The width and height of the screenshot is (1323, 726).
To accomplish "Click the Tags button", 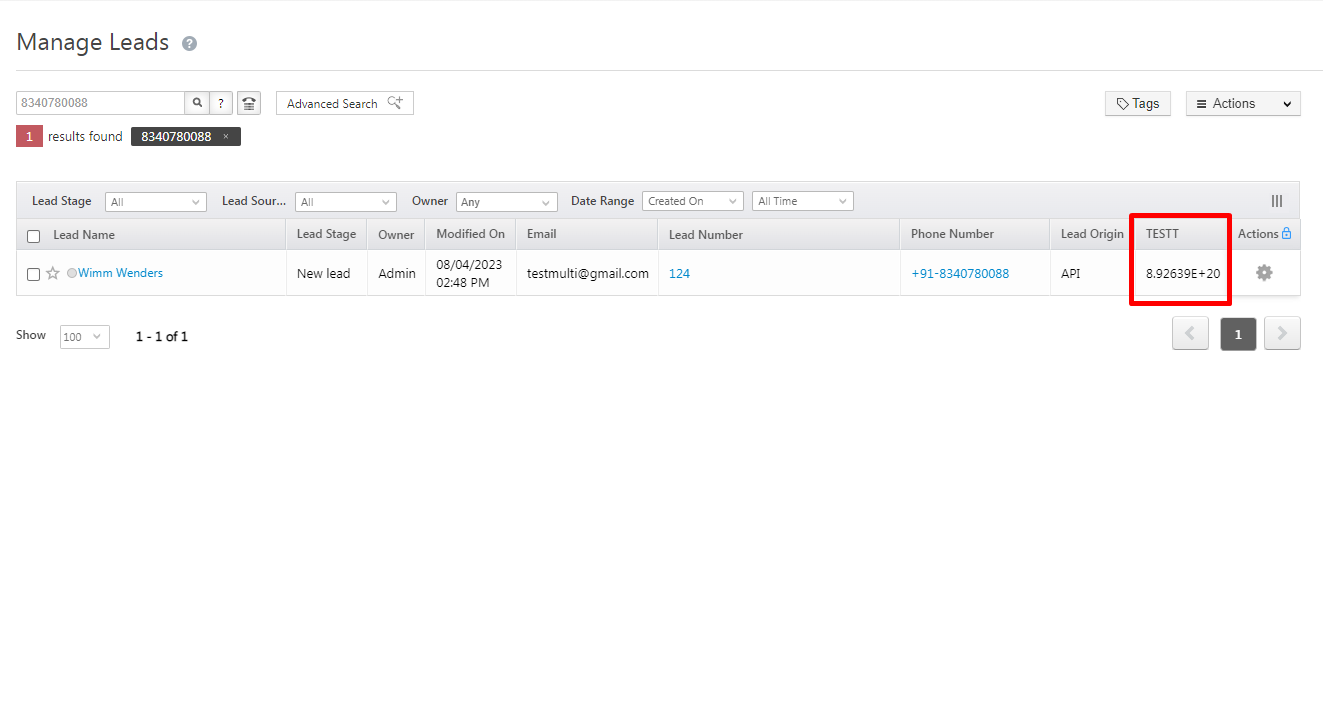I will click(1138, 104).
